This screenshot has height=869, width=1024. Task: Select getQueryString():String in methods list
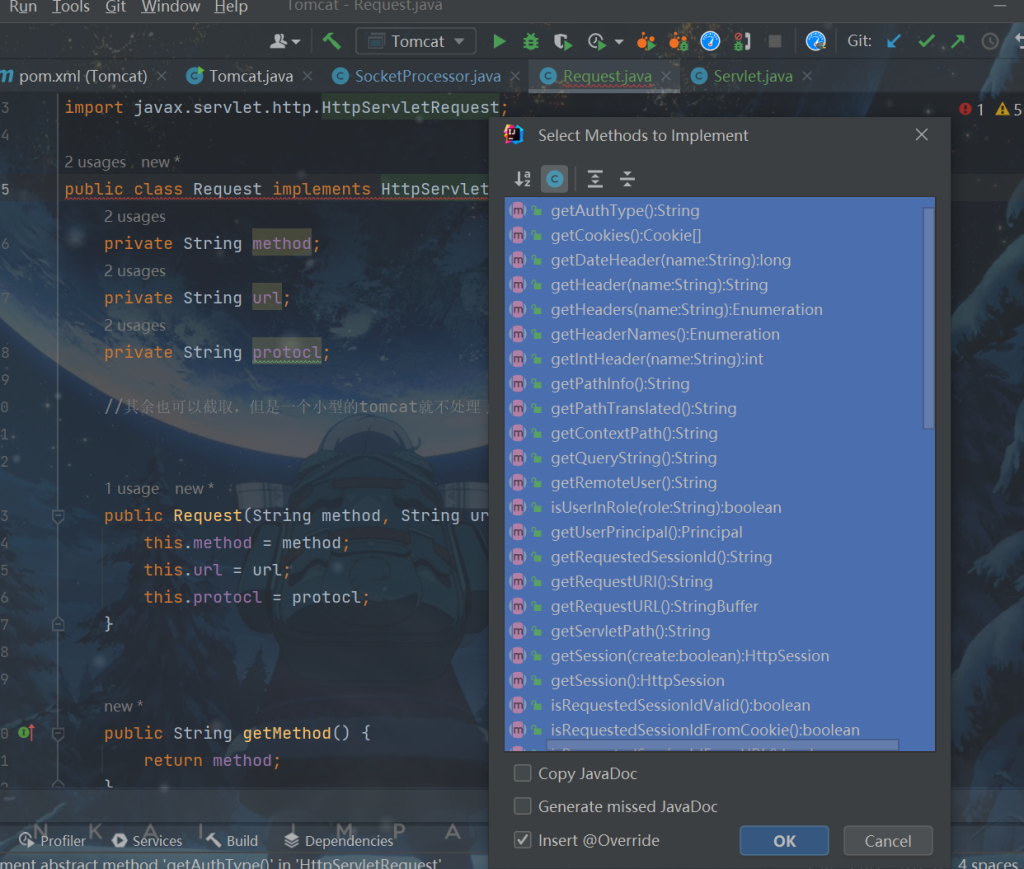click(633, 458)
